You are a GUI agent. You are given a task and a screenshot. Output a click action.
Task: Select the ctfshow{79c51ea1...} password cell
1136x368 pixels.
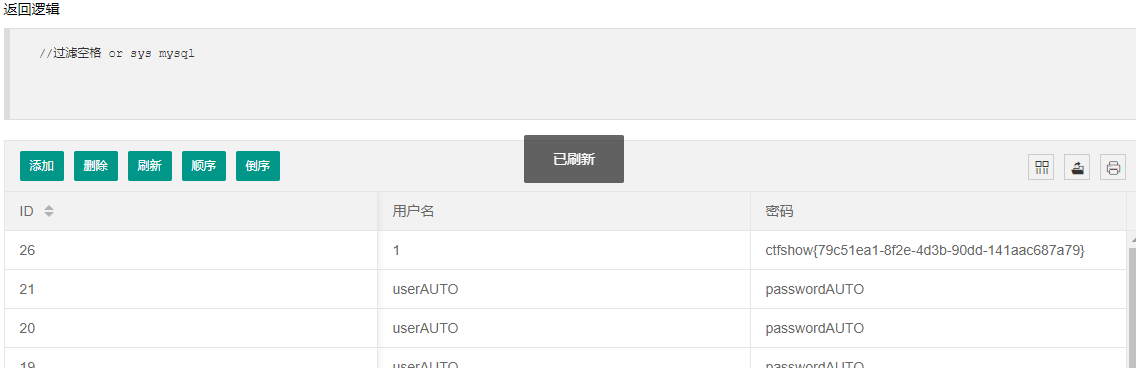point(939,251)
